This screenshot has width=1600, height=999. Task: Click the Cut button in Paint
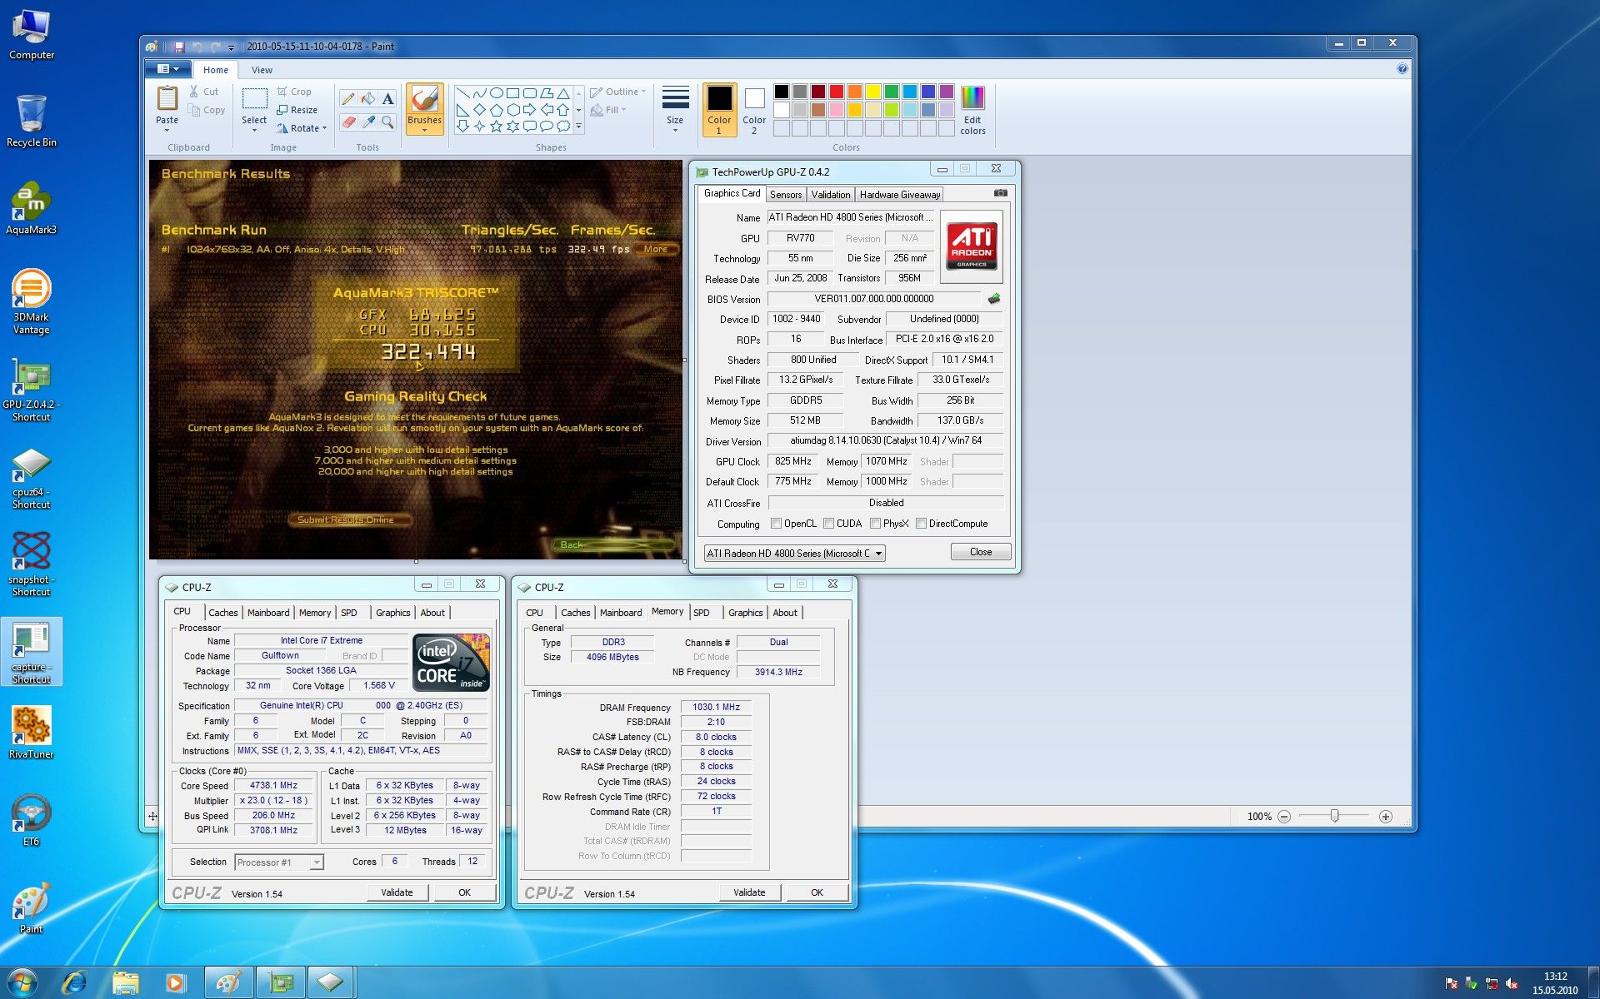click(x=204, y=92)
